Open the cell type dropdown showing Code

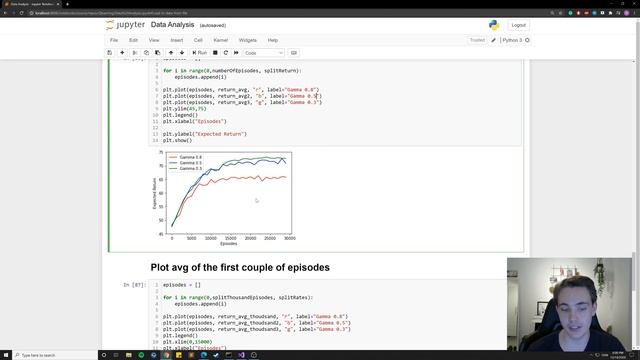pyautogui.click(x=264, y=53)
